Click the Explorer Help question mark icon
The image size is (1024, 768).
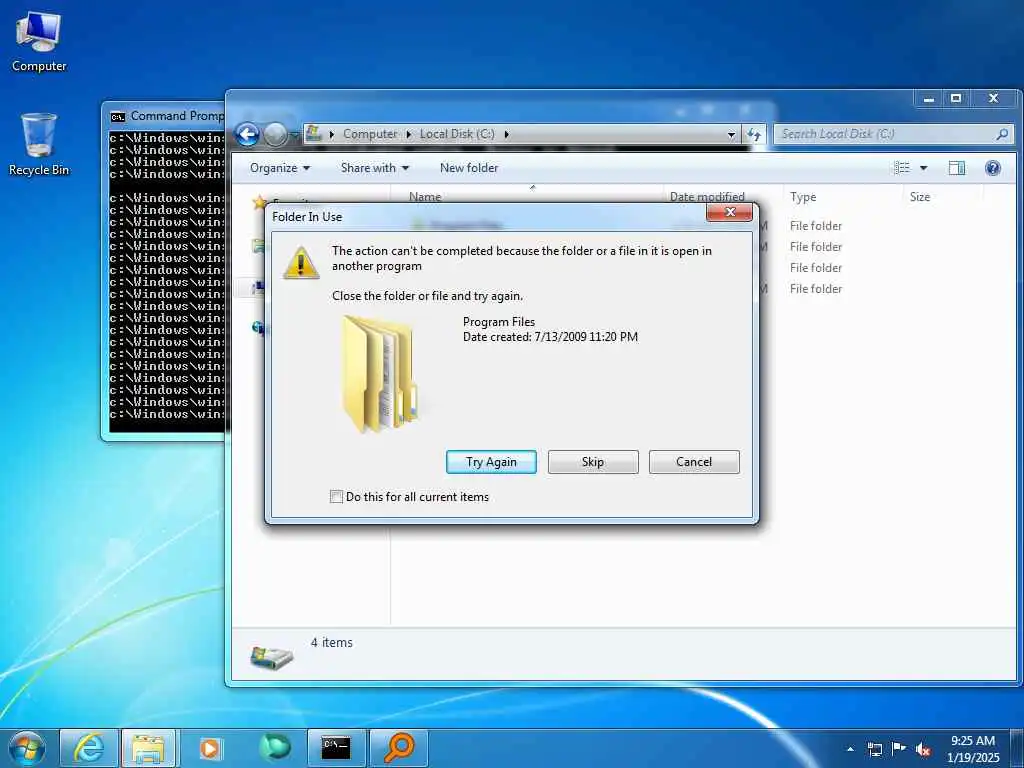tap(993, 168)
